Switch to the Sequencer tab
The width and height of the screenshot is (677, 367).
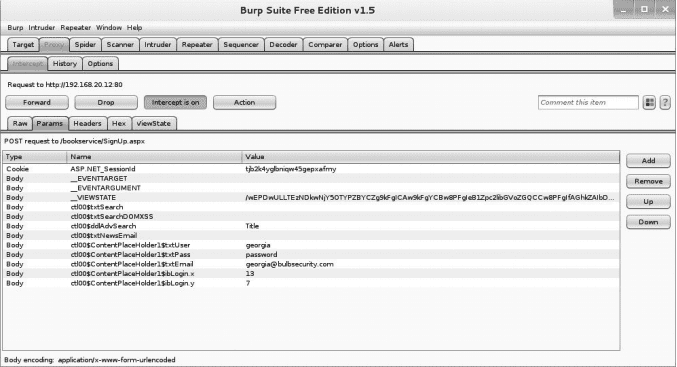pyautogui.click(x=241, y=44)
